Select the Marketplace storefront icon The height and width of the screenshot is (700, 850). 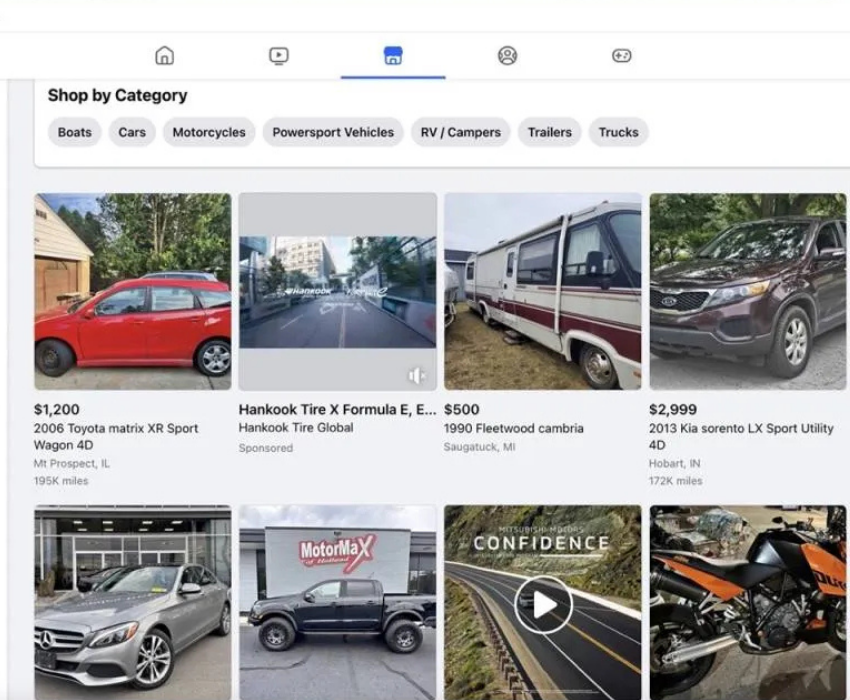coord(393,56)
